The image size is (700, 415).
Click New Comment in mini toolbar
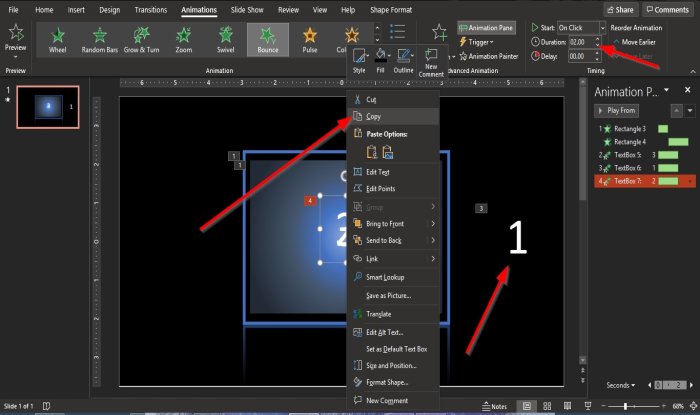point(431,63)
